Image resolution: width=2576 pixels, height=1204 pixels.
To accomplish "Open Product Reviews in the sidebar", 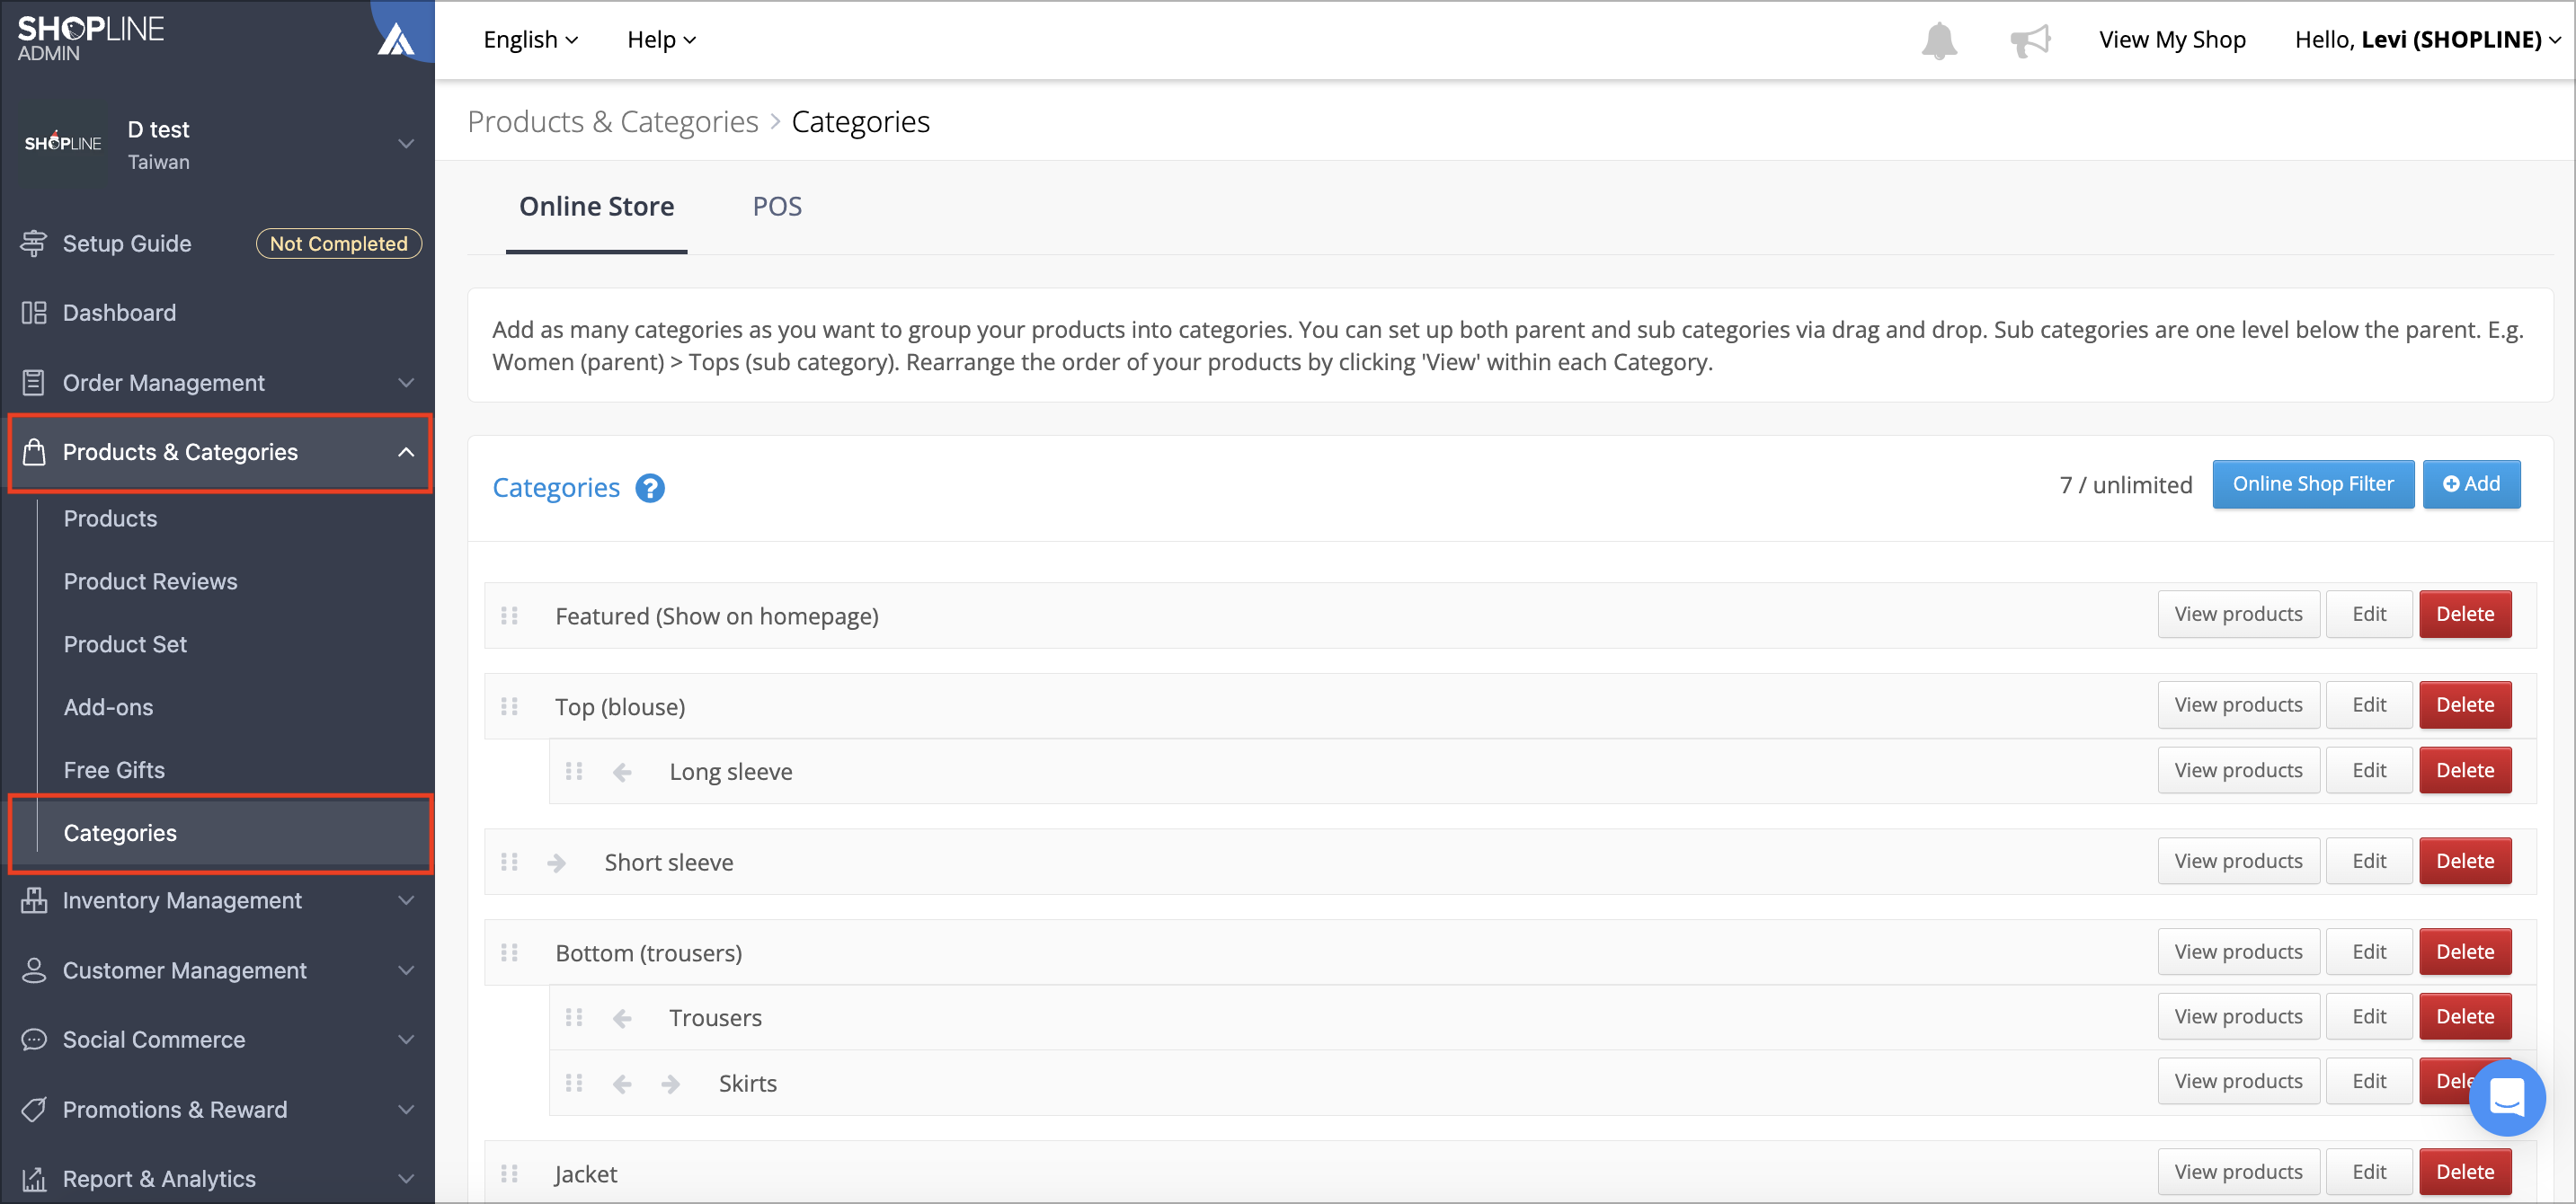I will point(150,582).
